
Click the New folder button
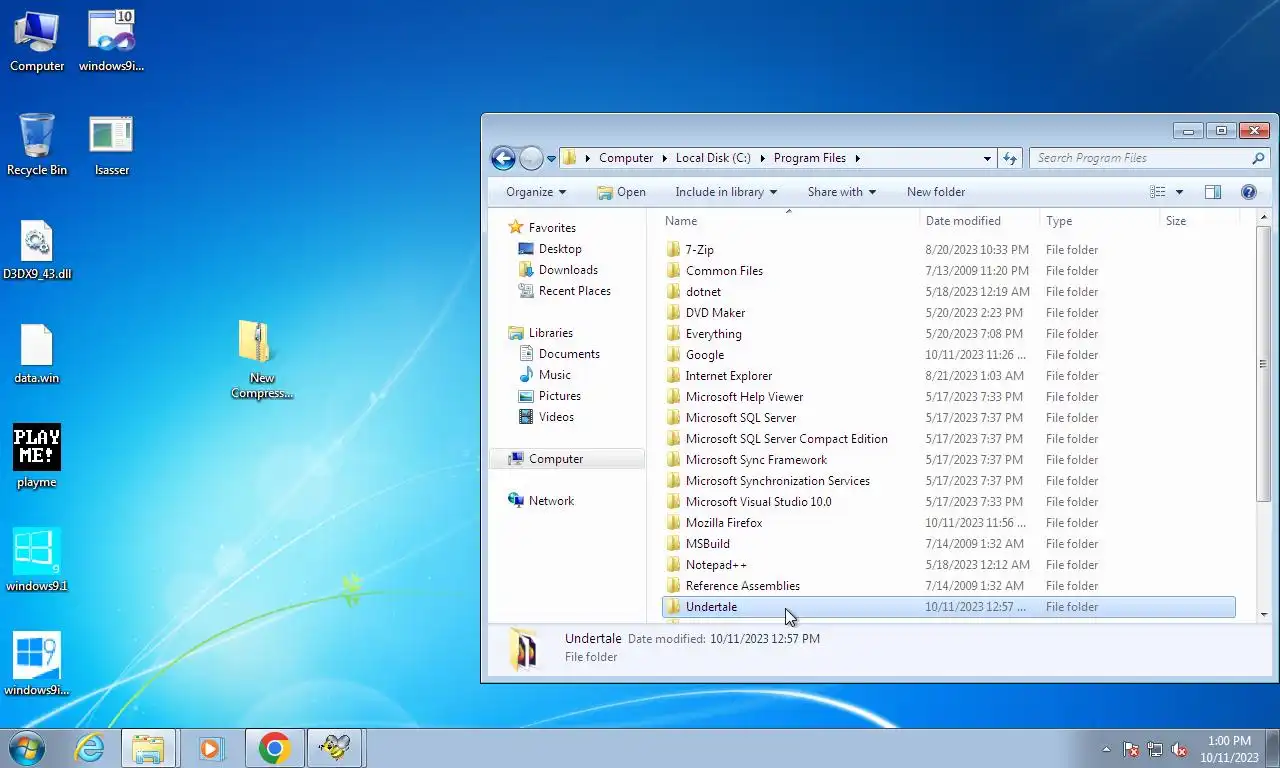[936, 192]
